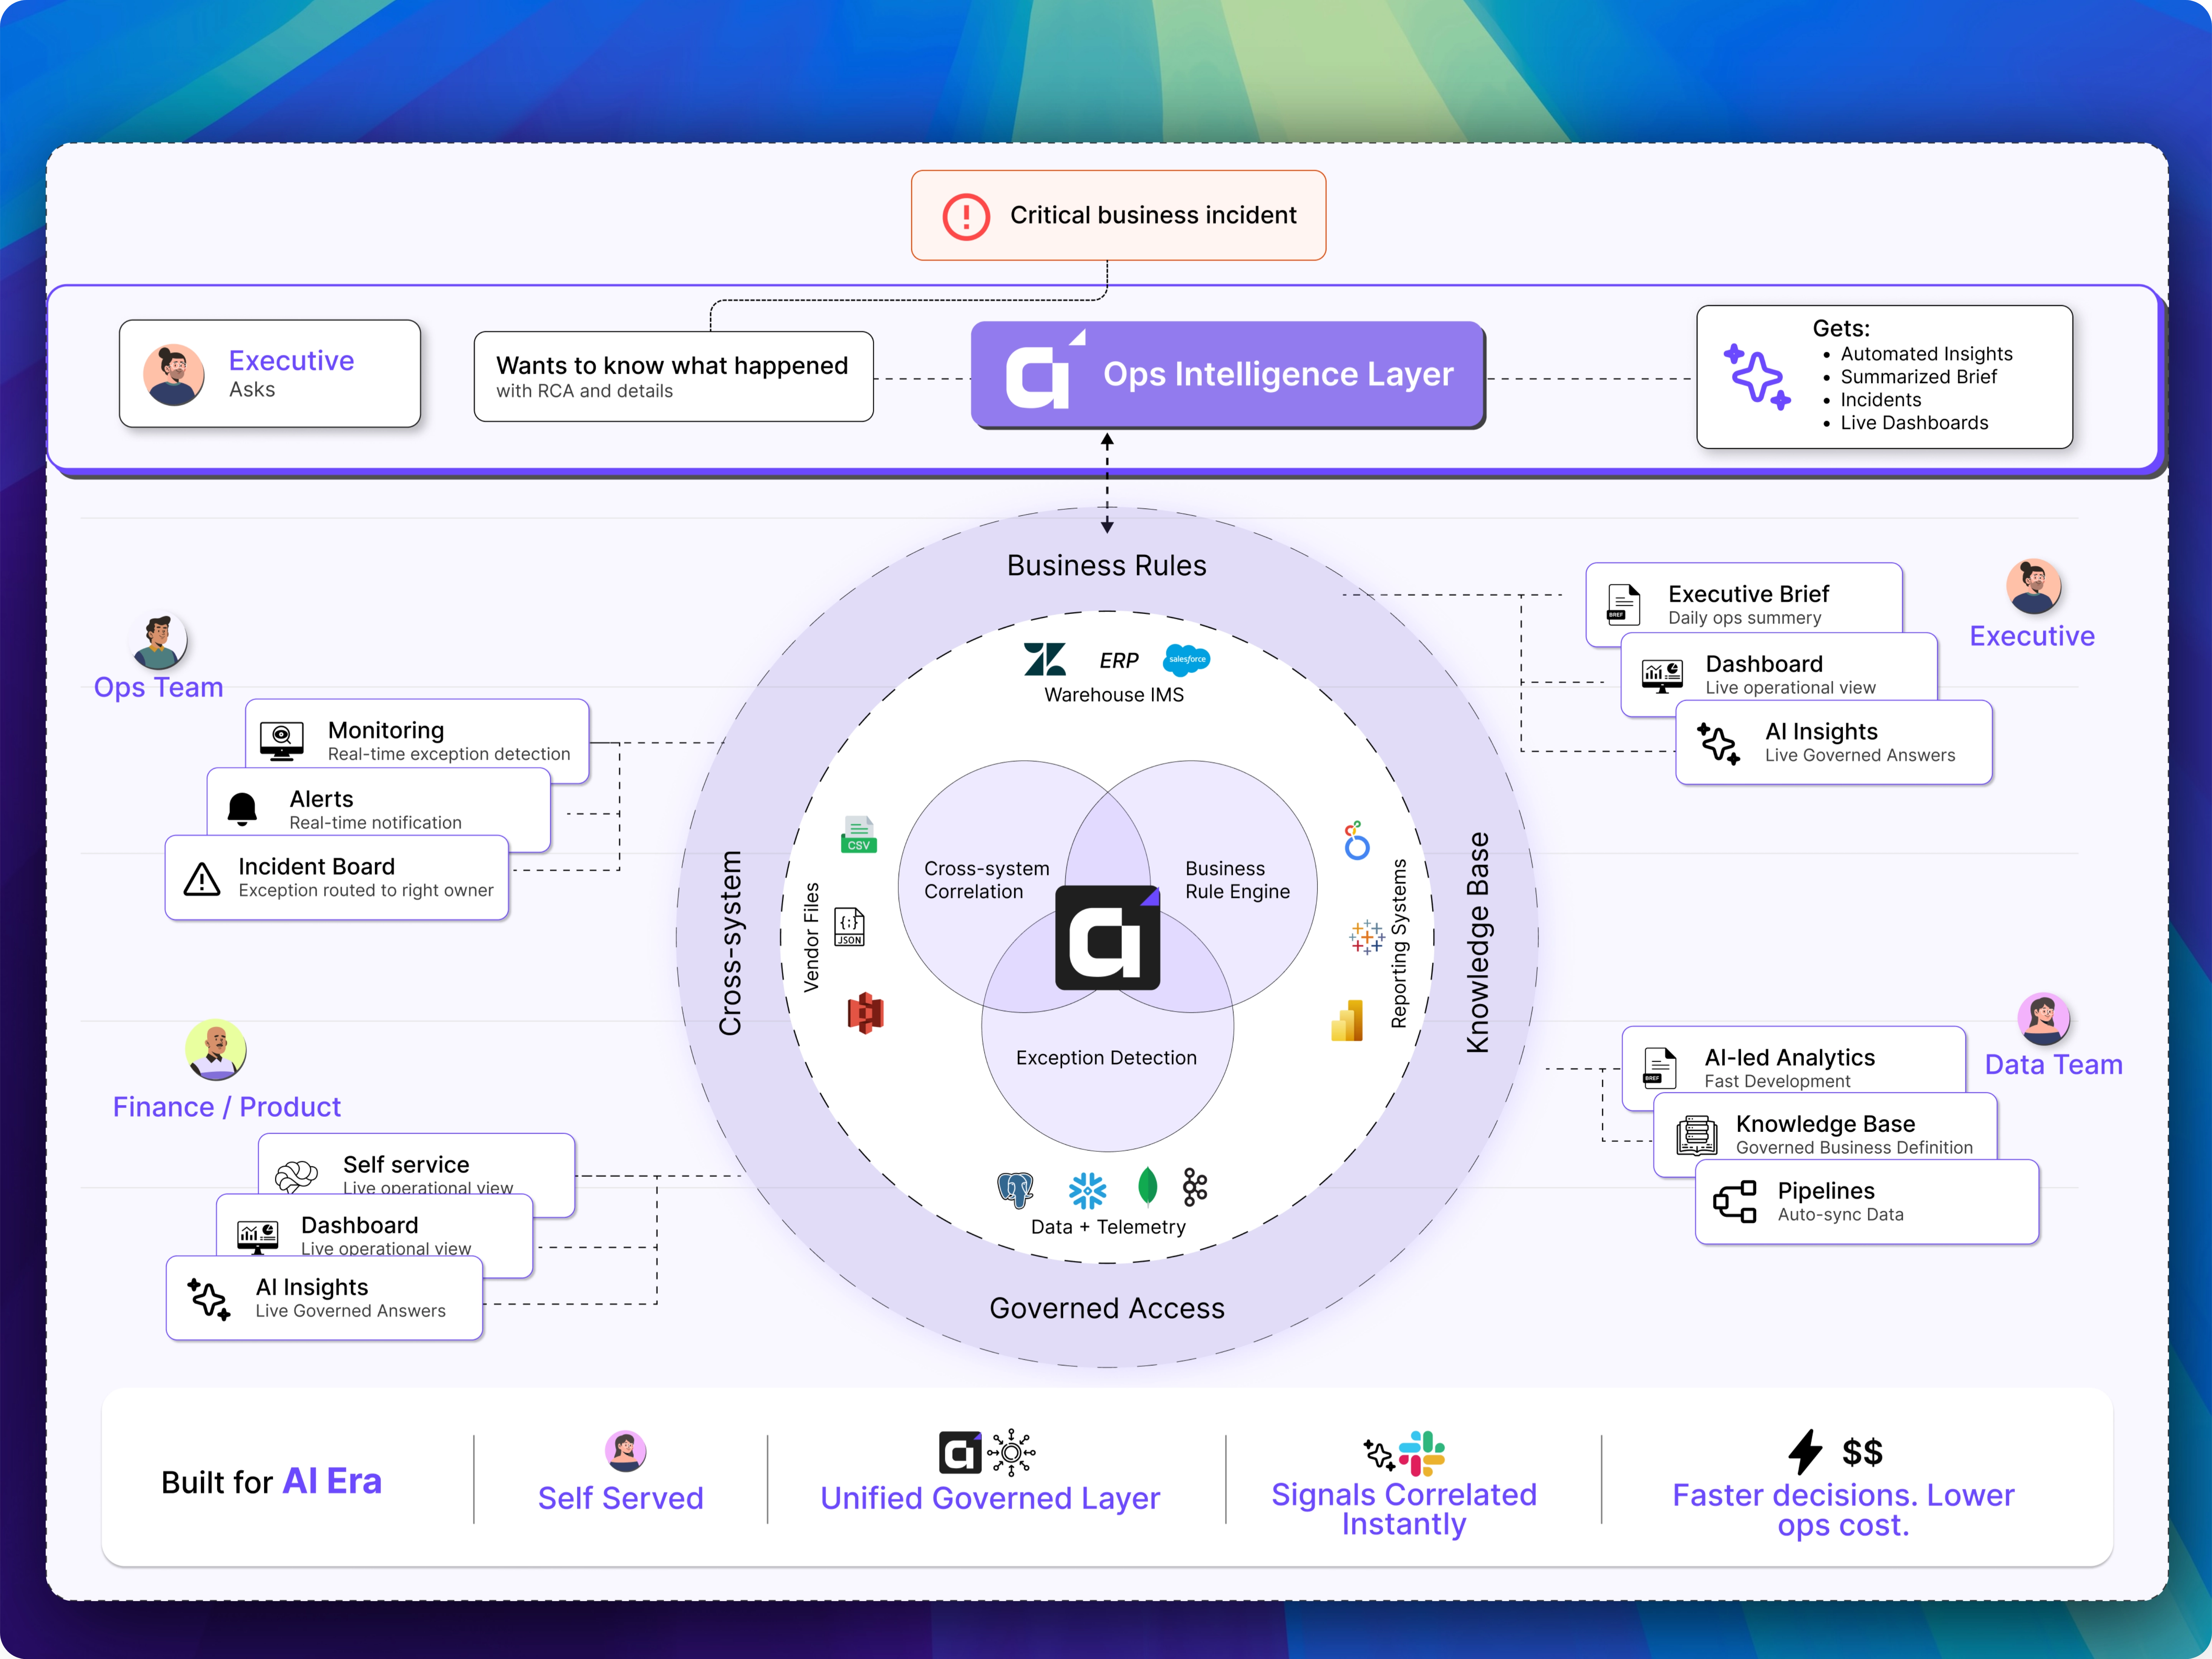The width and height of the screenshot is (2212, 1659).
Task: Click the Unified Governed Layer text
Action: point(990,1498)
